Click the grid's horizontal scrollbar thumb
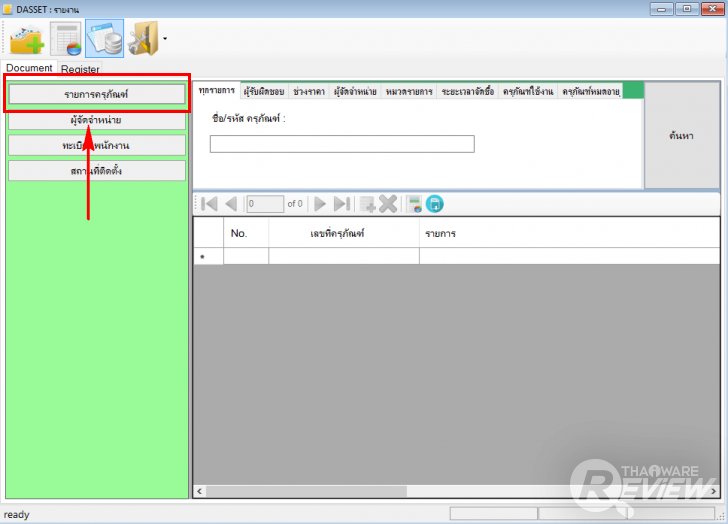This screenshot has height=524, width=728. pyautogui.click(x=307, y=491)
